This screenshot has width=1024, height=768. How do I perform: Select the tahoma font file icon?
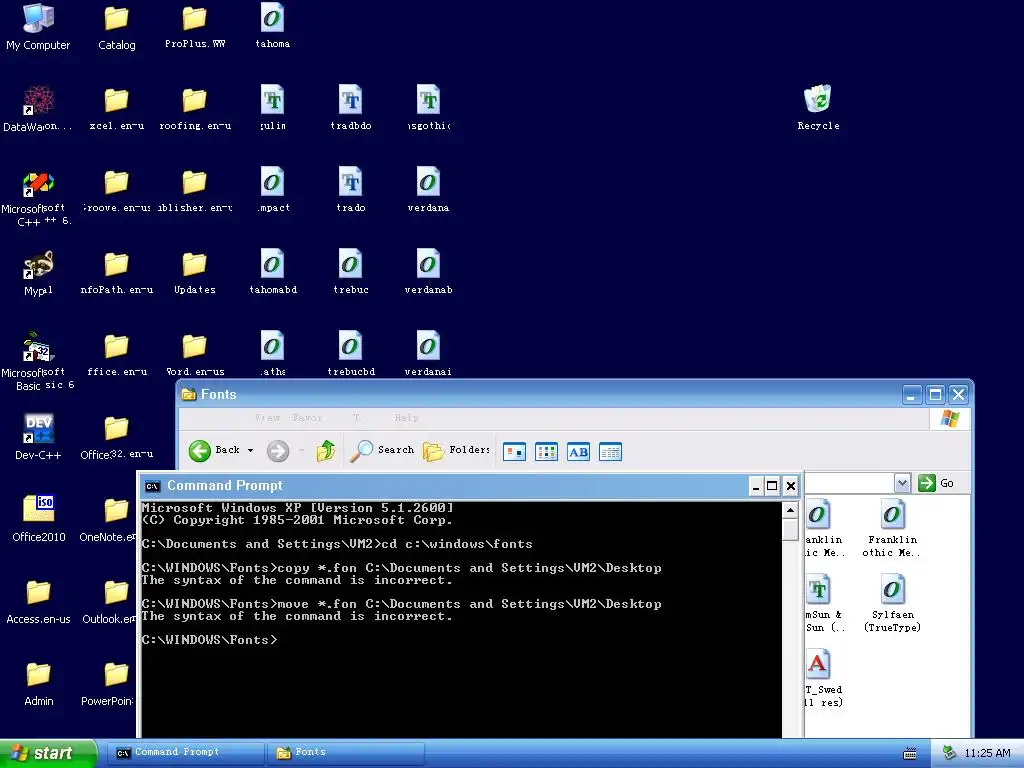[272, 26]
